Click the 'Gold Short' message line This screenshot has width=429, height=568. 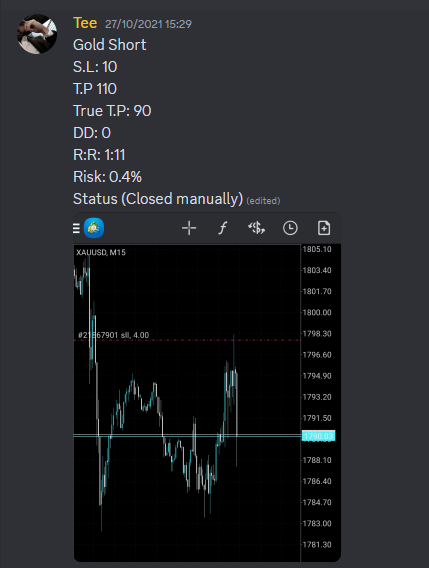(x=110, y=45)
